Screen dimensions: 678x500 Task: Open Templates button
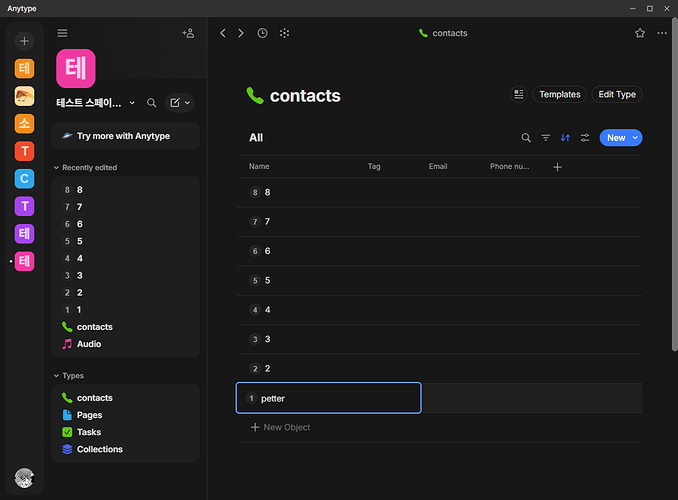(560, 94)
